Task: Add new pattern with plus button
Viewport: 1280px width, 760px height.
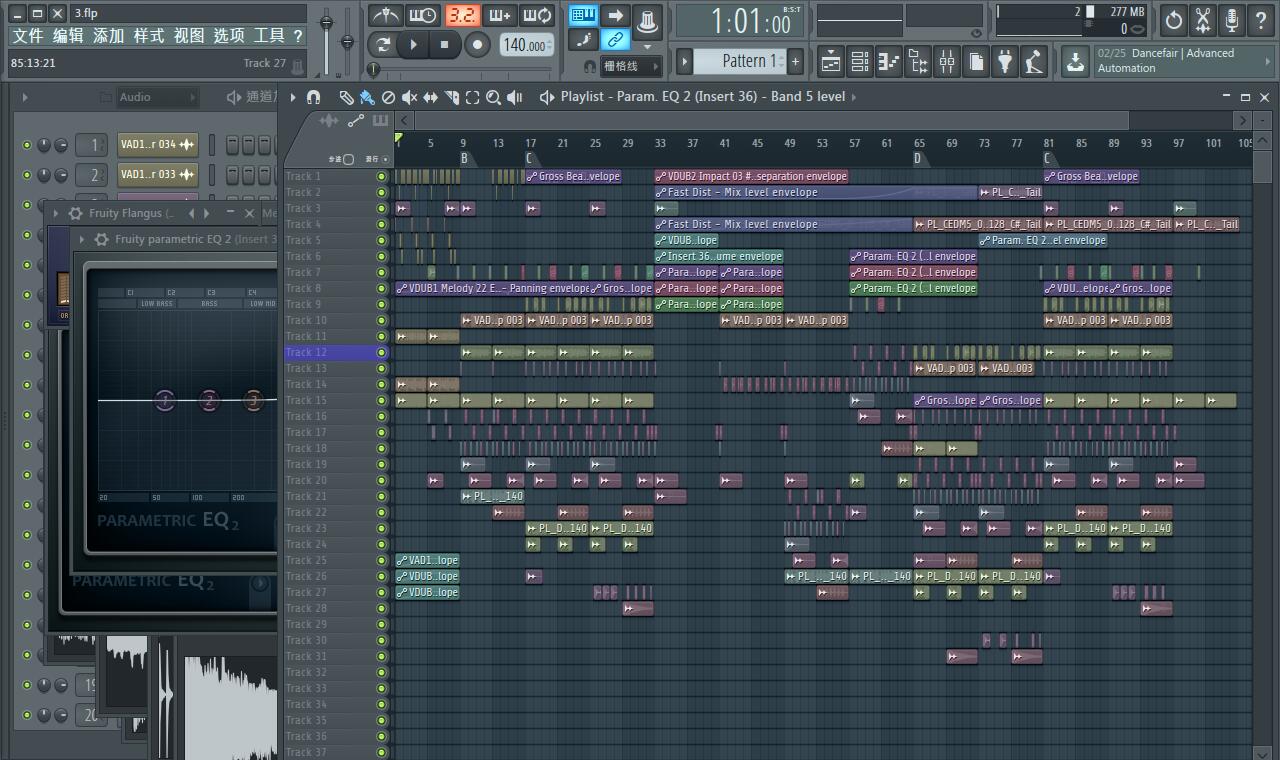Action: 796,61
